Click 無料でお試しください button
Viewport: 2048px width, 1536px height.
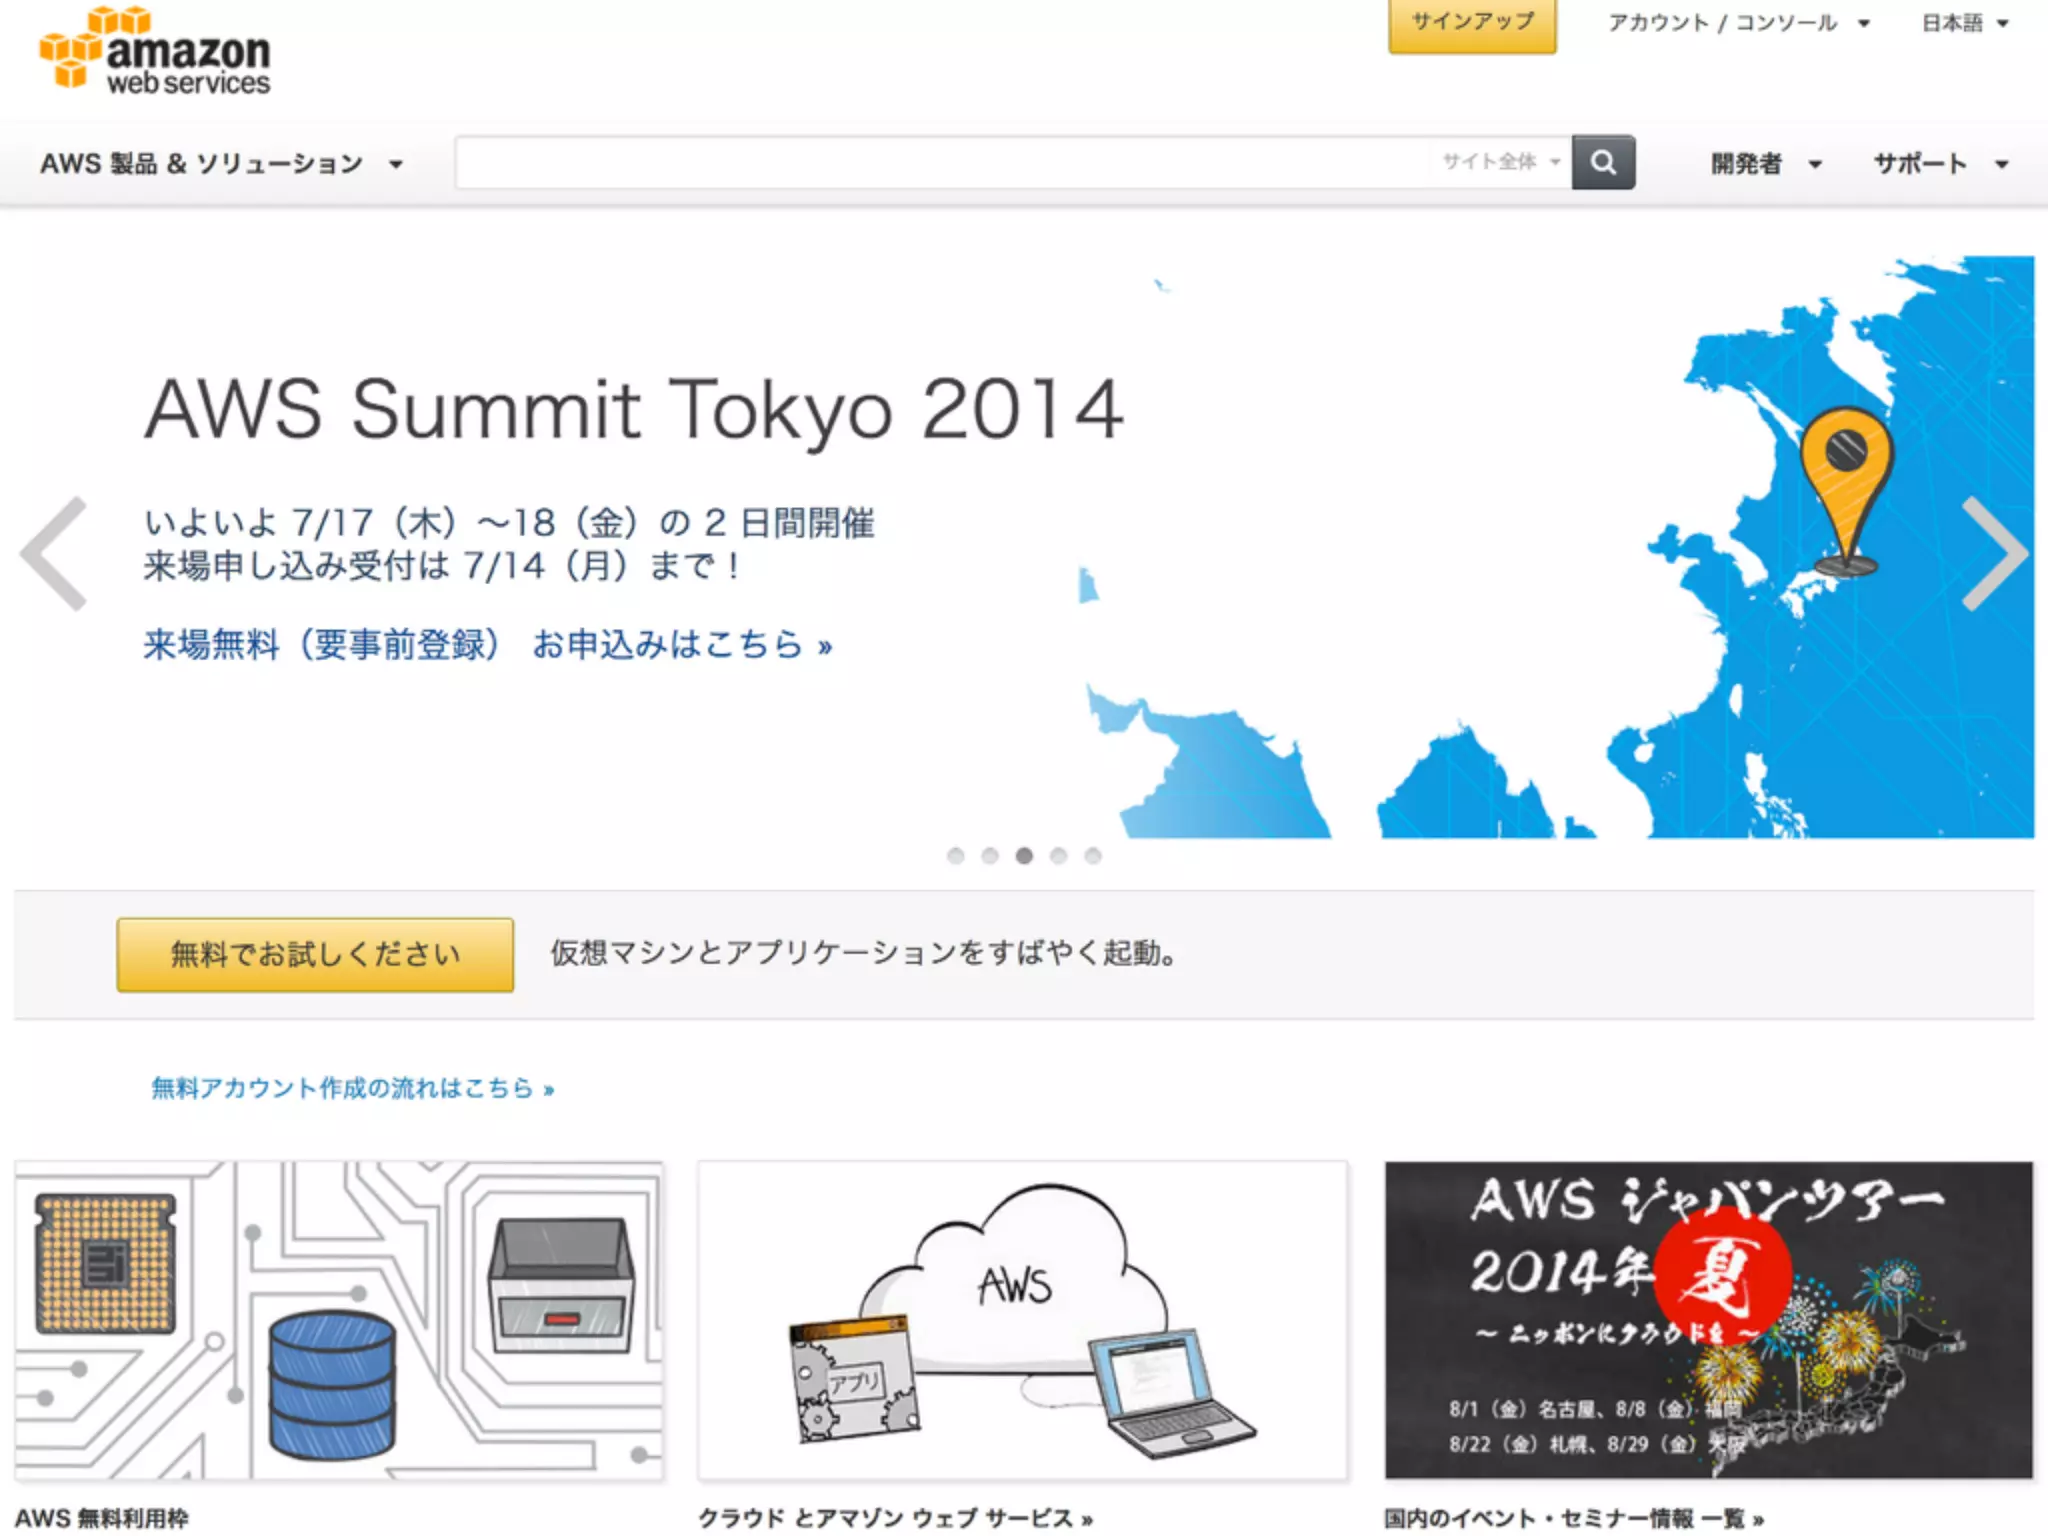point(315,955)
